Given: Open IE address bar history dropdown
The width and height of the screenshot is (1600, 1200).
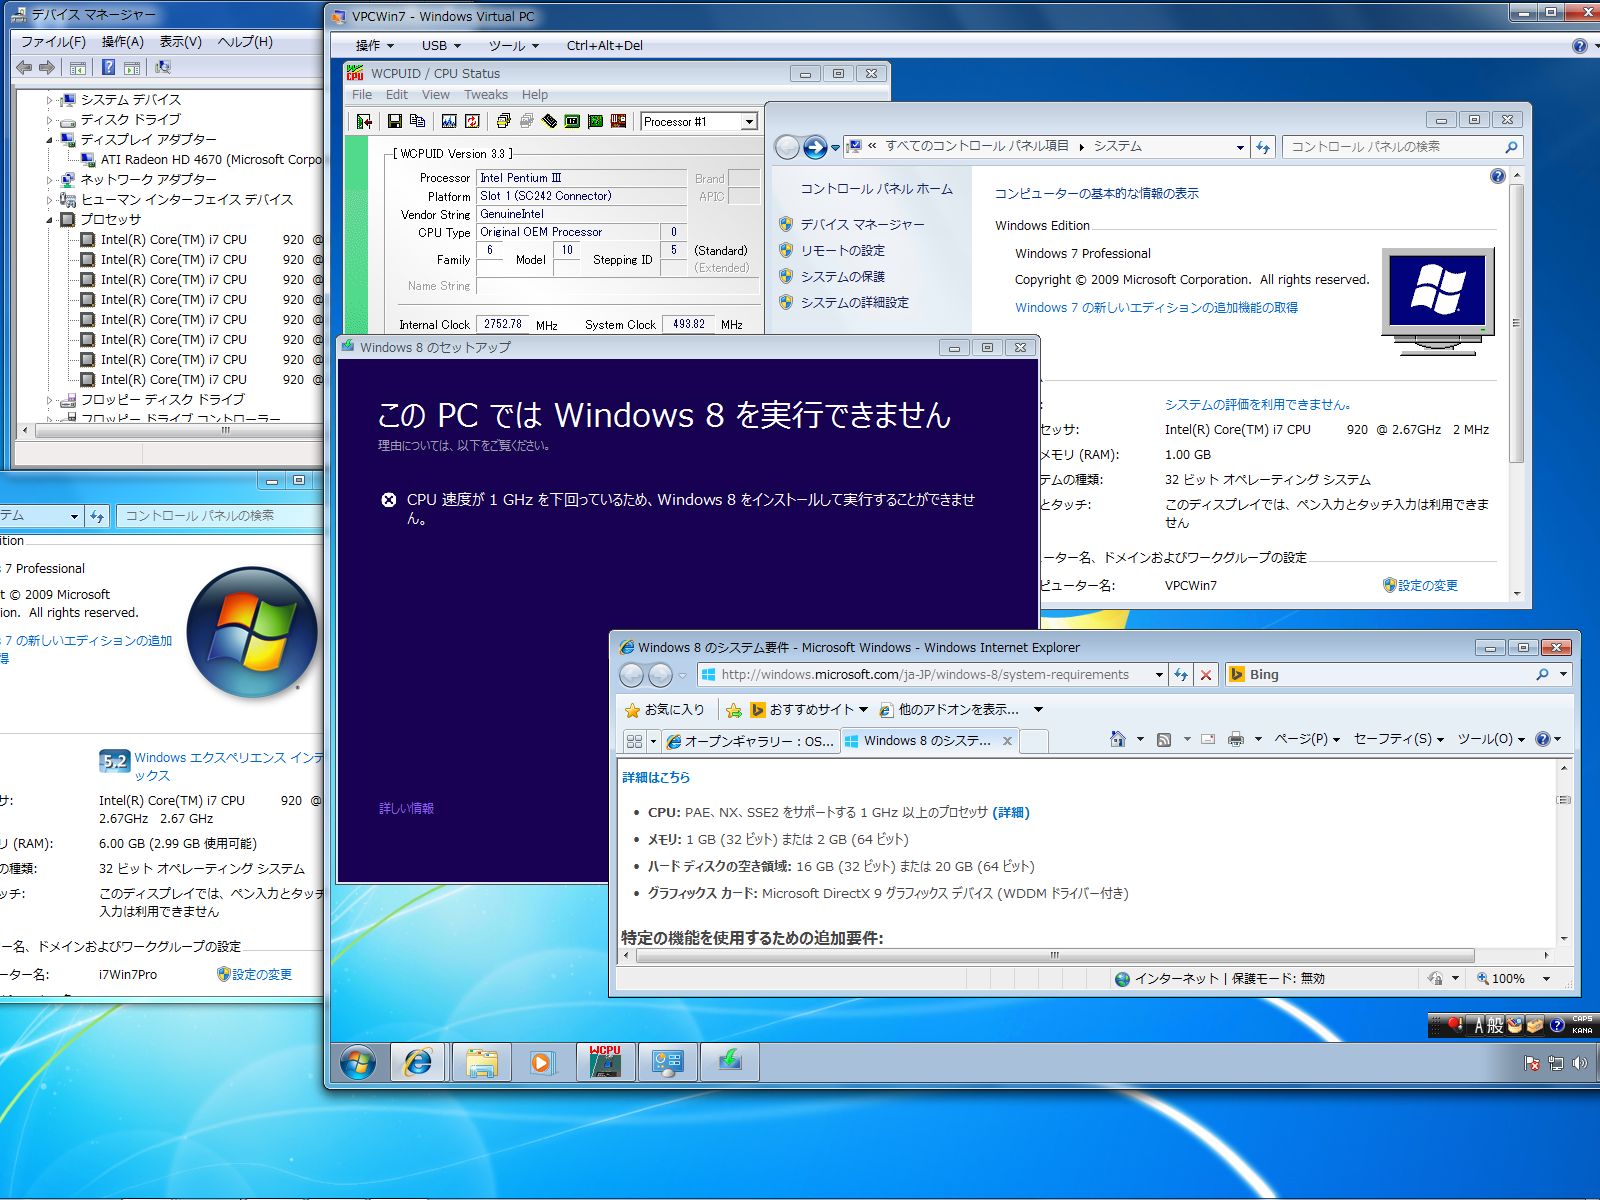Looking at the screenshot, I should click(1159, 675).
